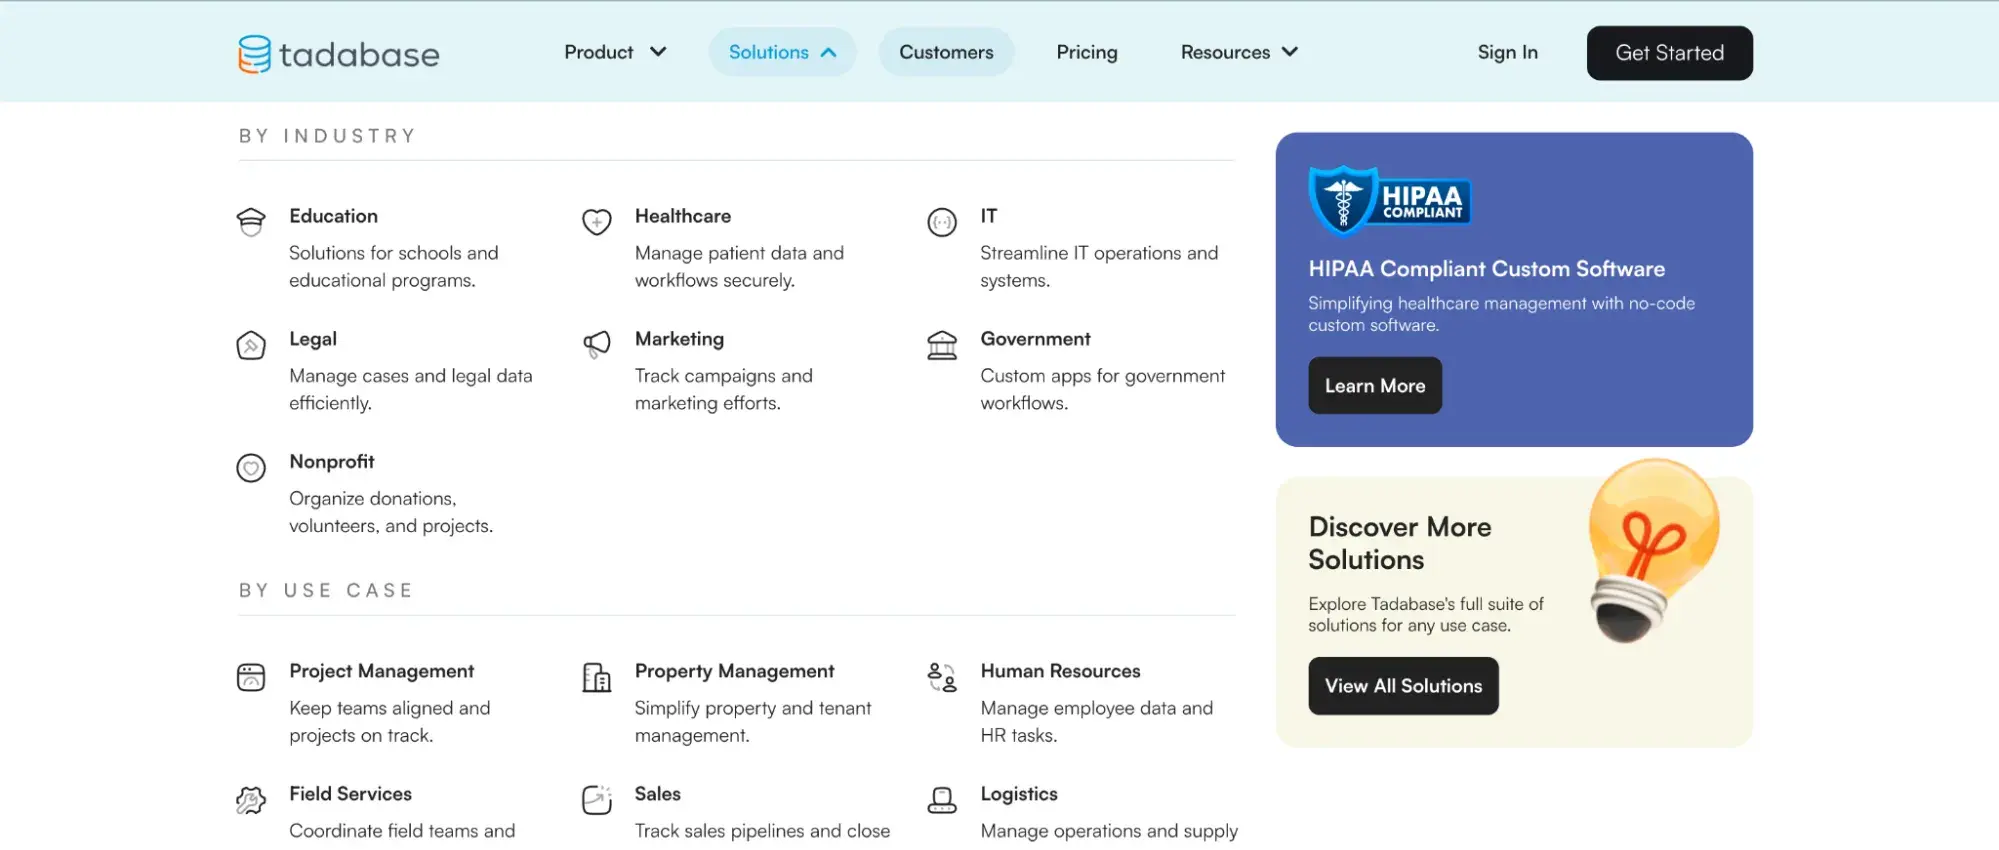
Task: Click Learn More in HIPAA card
Action: [x=1375, y=386]
